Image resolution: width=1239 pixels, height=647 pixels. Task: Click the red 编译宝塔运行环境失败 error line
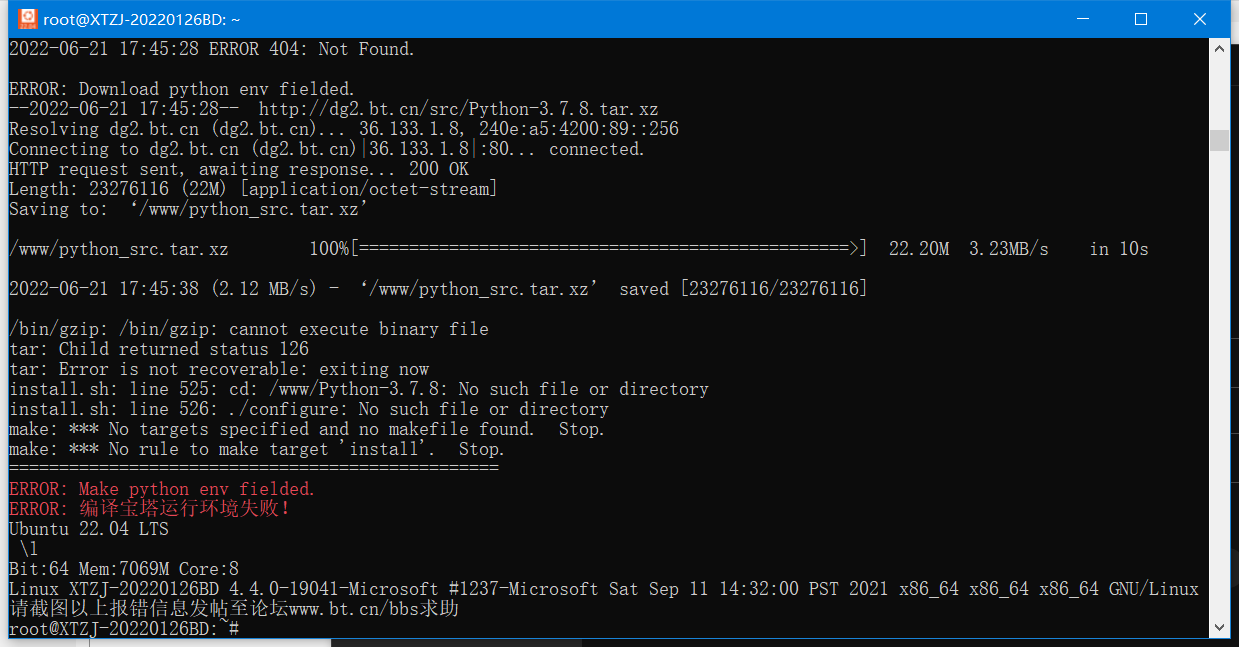pos(150,508)
